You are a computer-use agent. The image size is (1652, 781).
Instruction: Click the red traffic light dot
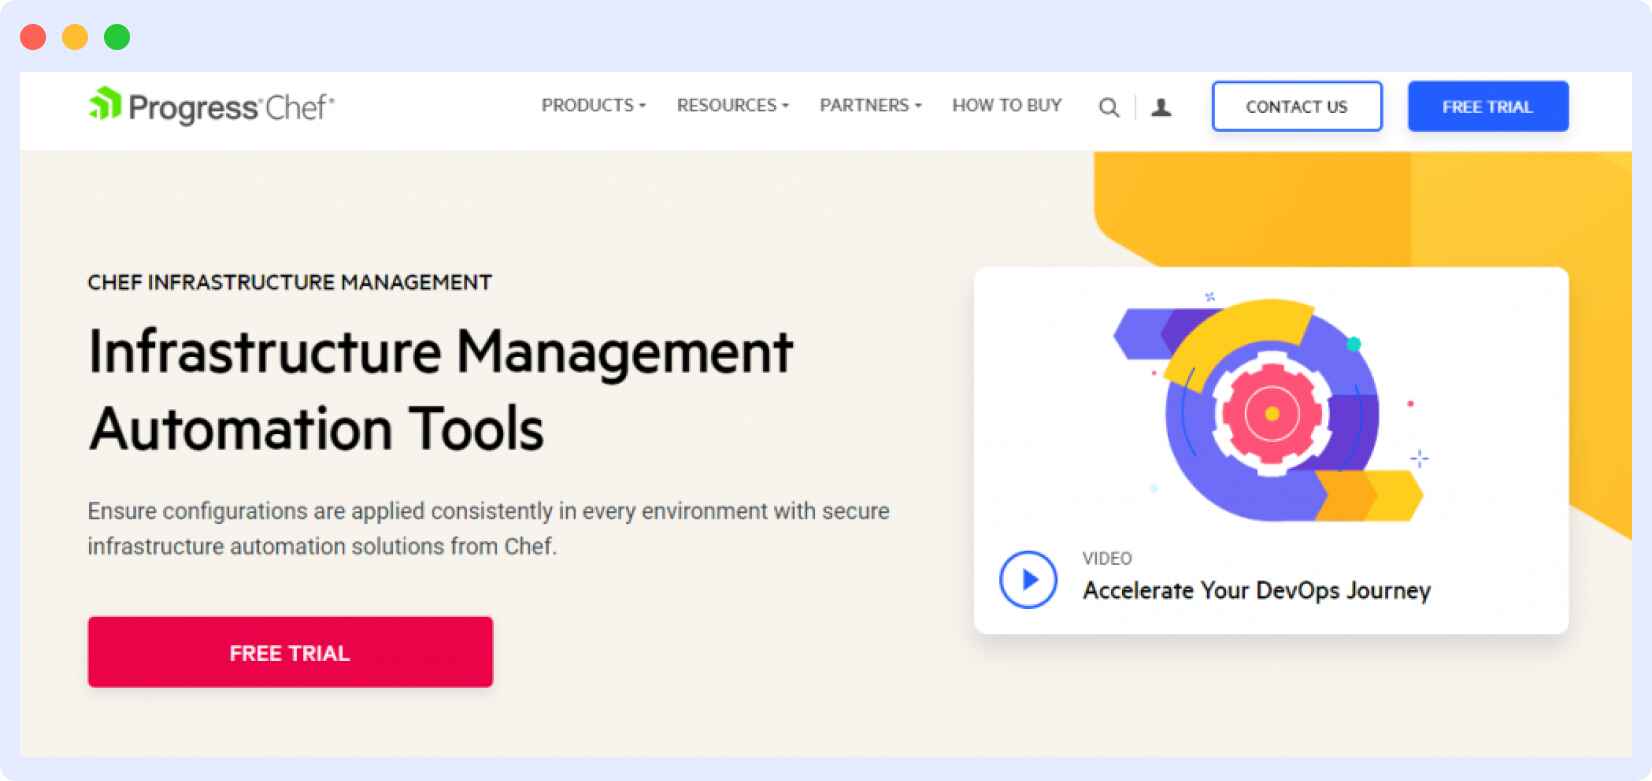32,36
